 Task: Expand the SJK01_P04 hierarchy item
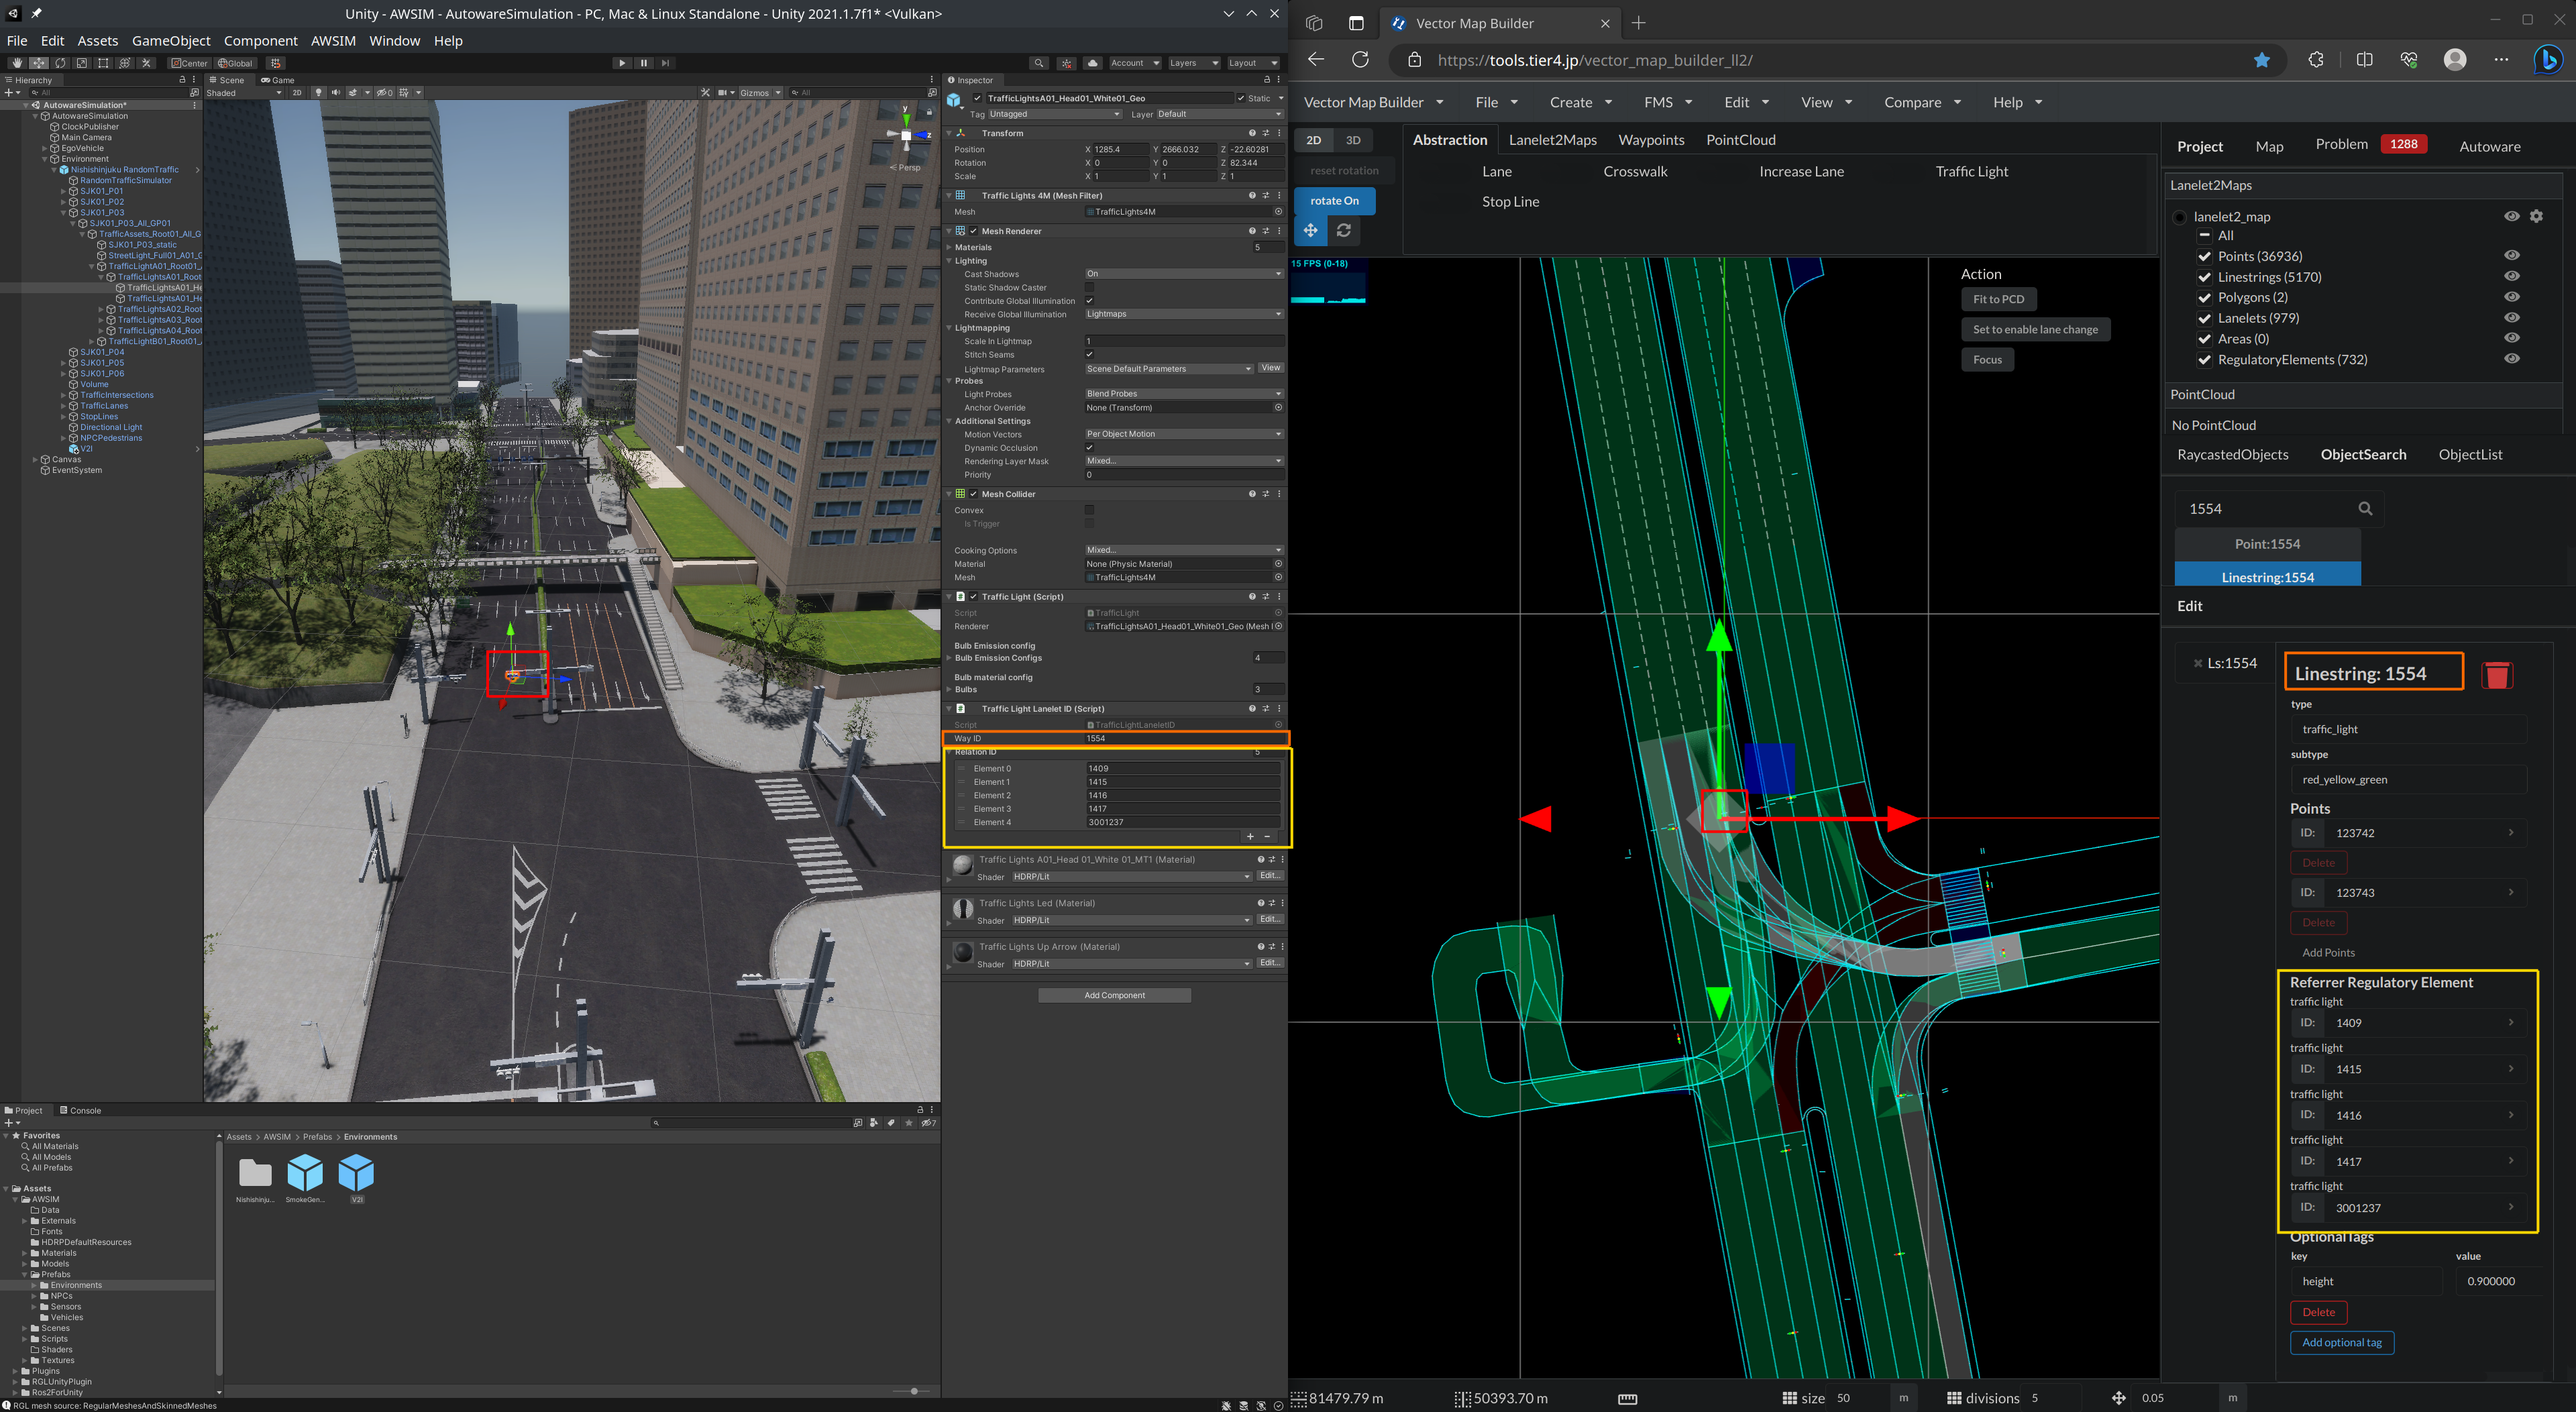(x=63, y=352)
